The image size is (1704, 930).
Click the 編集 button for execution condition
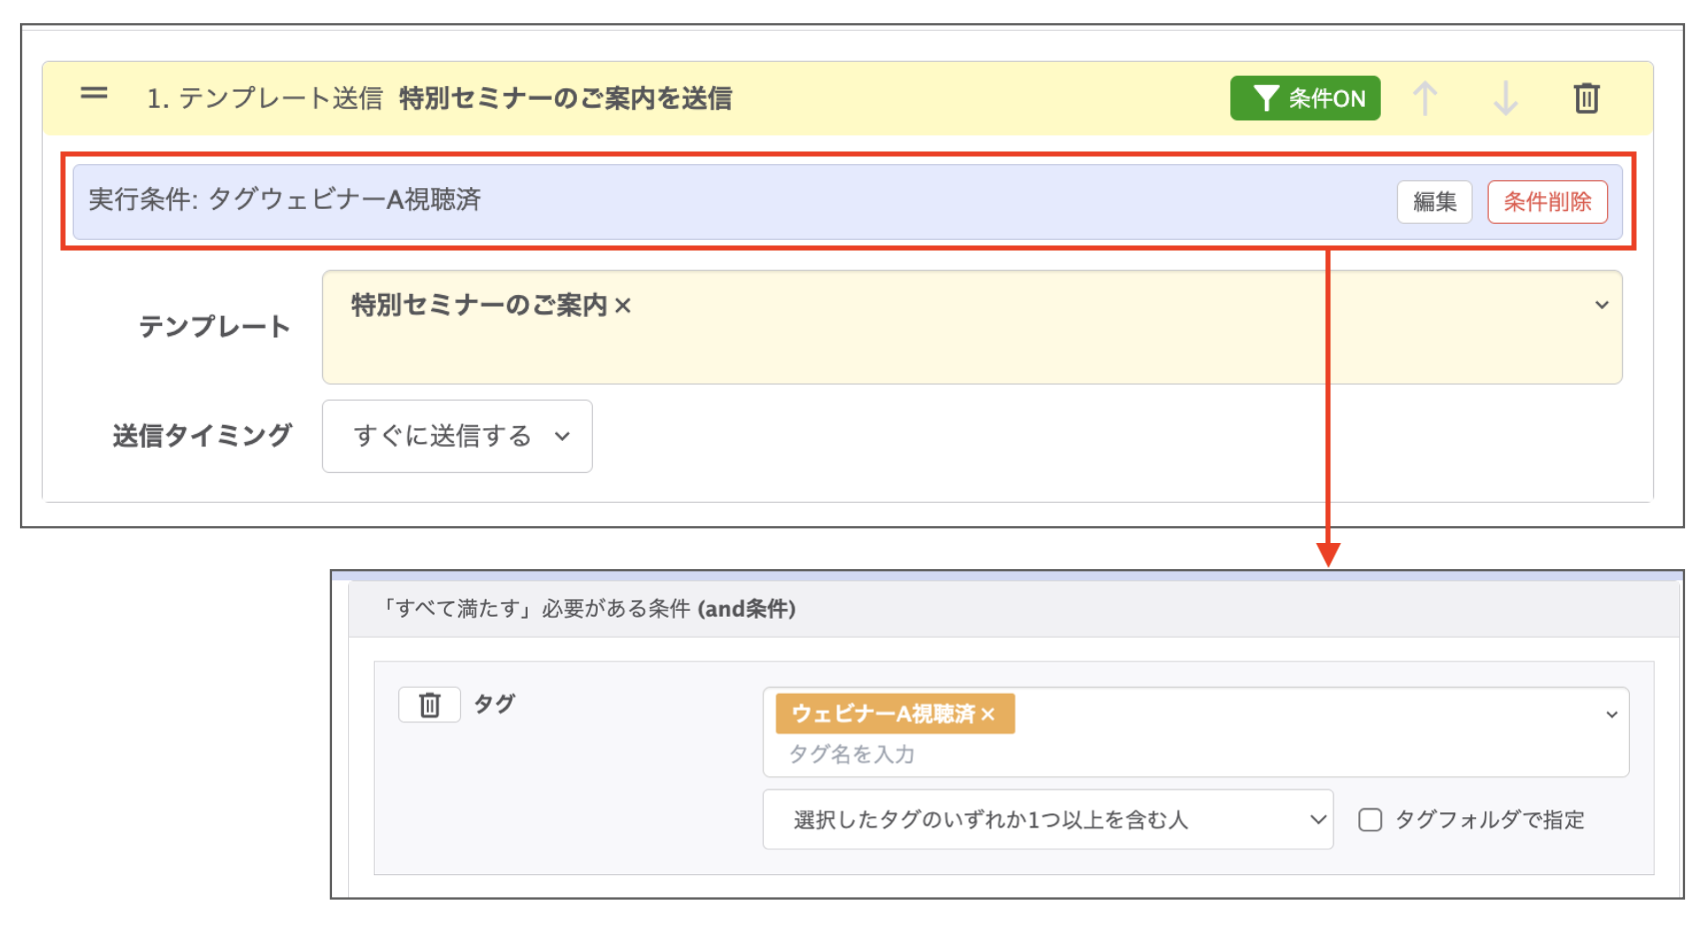point(1434,202)
